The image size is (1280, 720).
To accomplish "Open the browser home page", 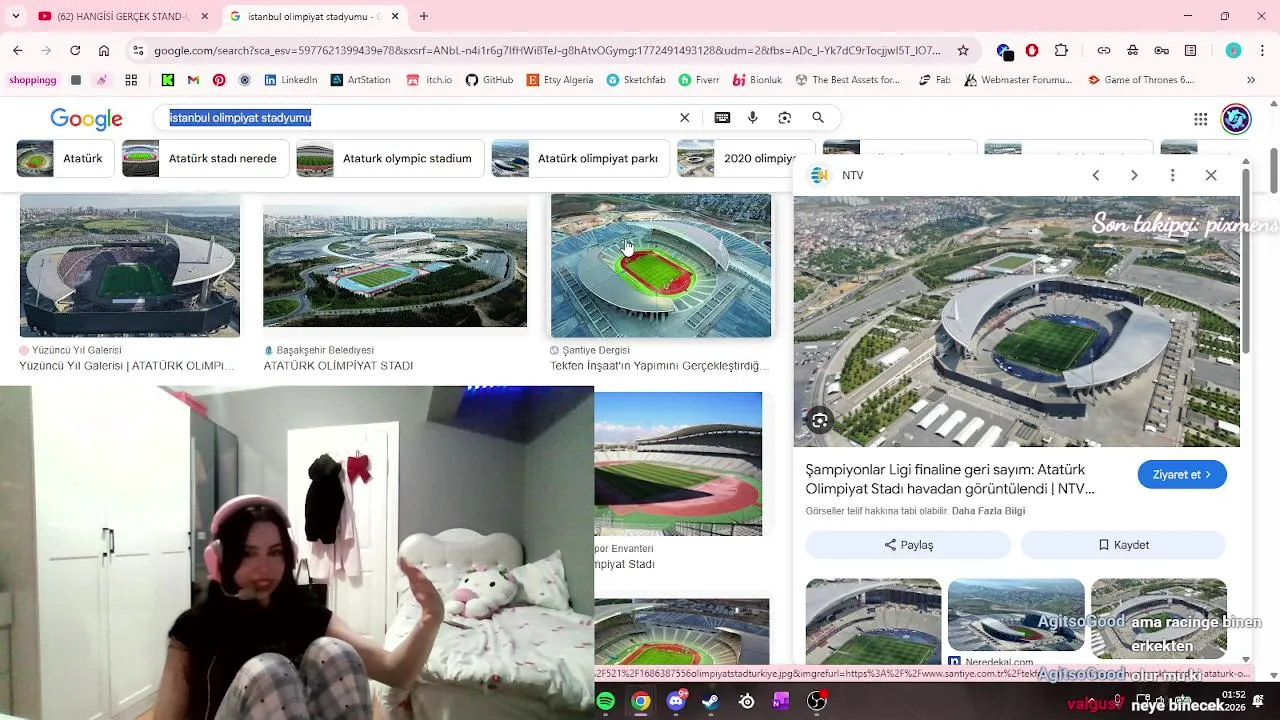I will (x=104, y=50).
